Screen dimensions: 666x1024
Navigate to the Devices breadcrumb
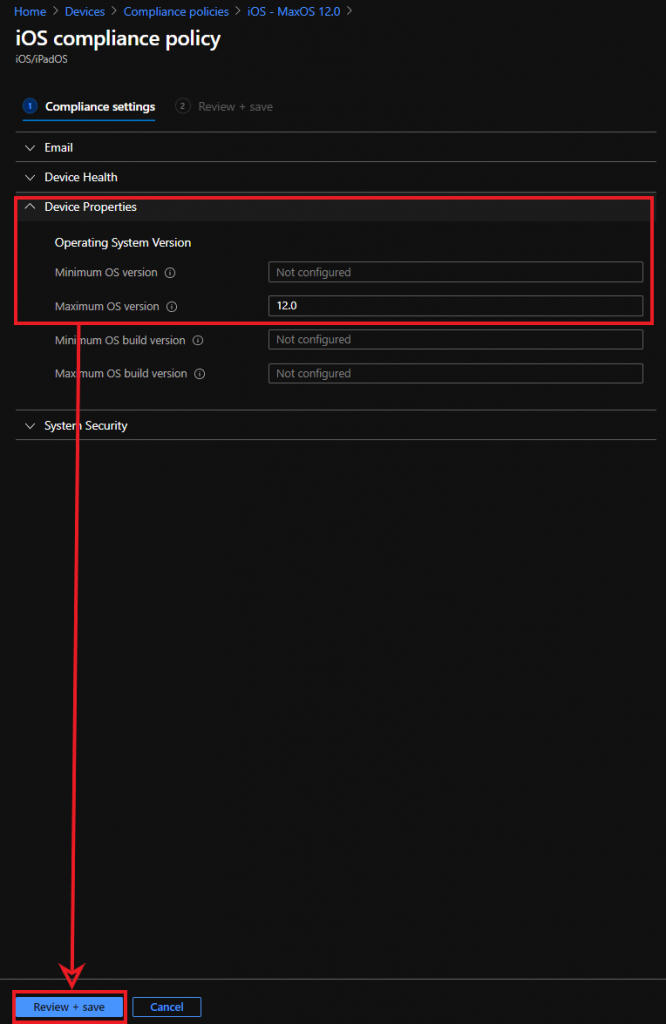[85, 11]
